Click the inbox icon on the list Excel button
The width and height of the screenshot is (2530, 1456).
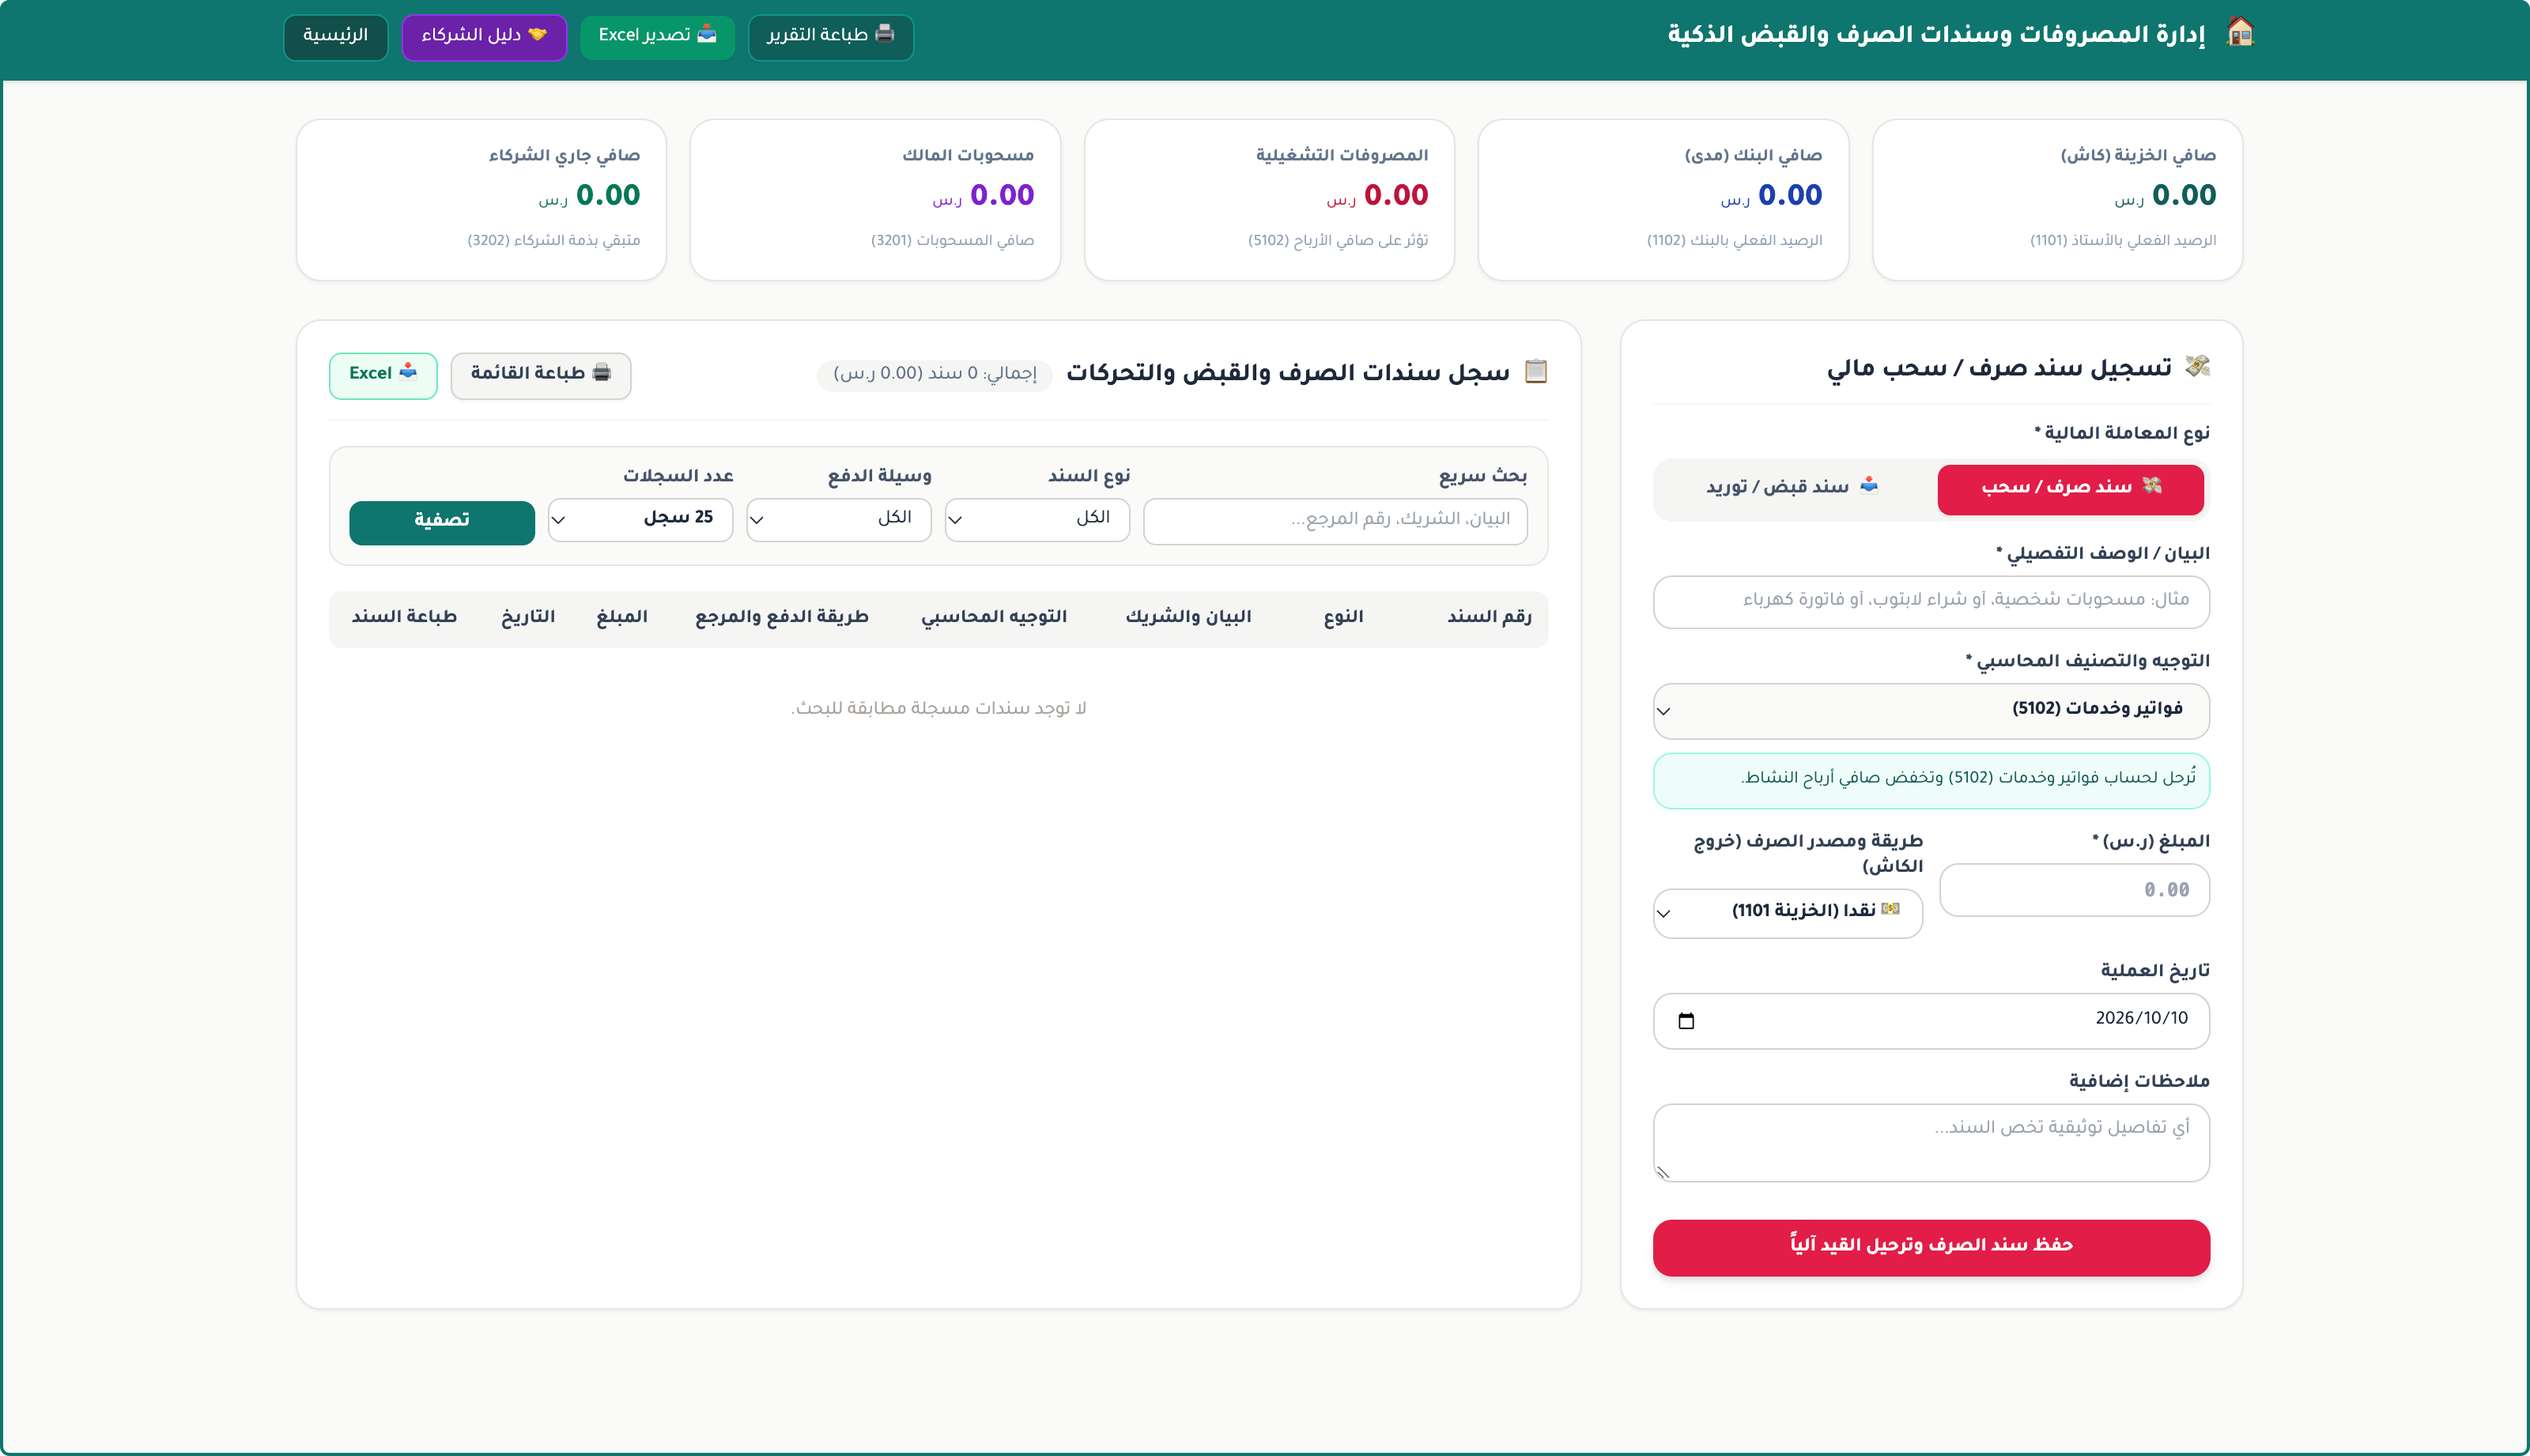click(408, 372)
